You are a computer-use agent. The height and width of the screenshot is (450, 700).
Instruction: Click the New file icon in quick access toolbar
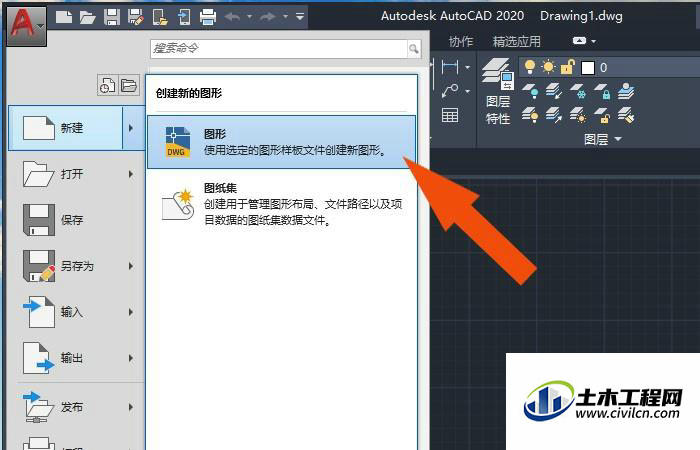point(63,17)
